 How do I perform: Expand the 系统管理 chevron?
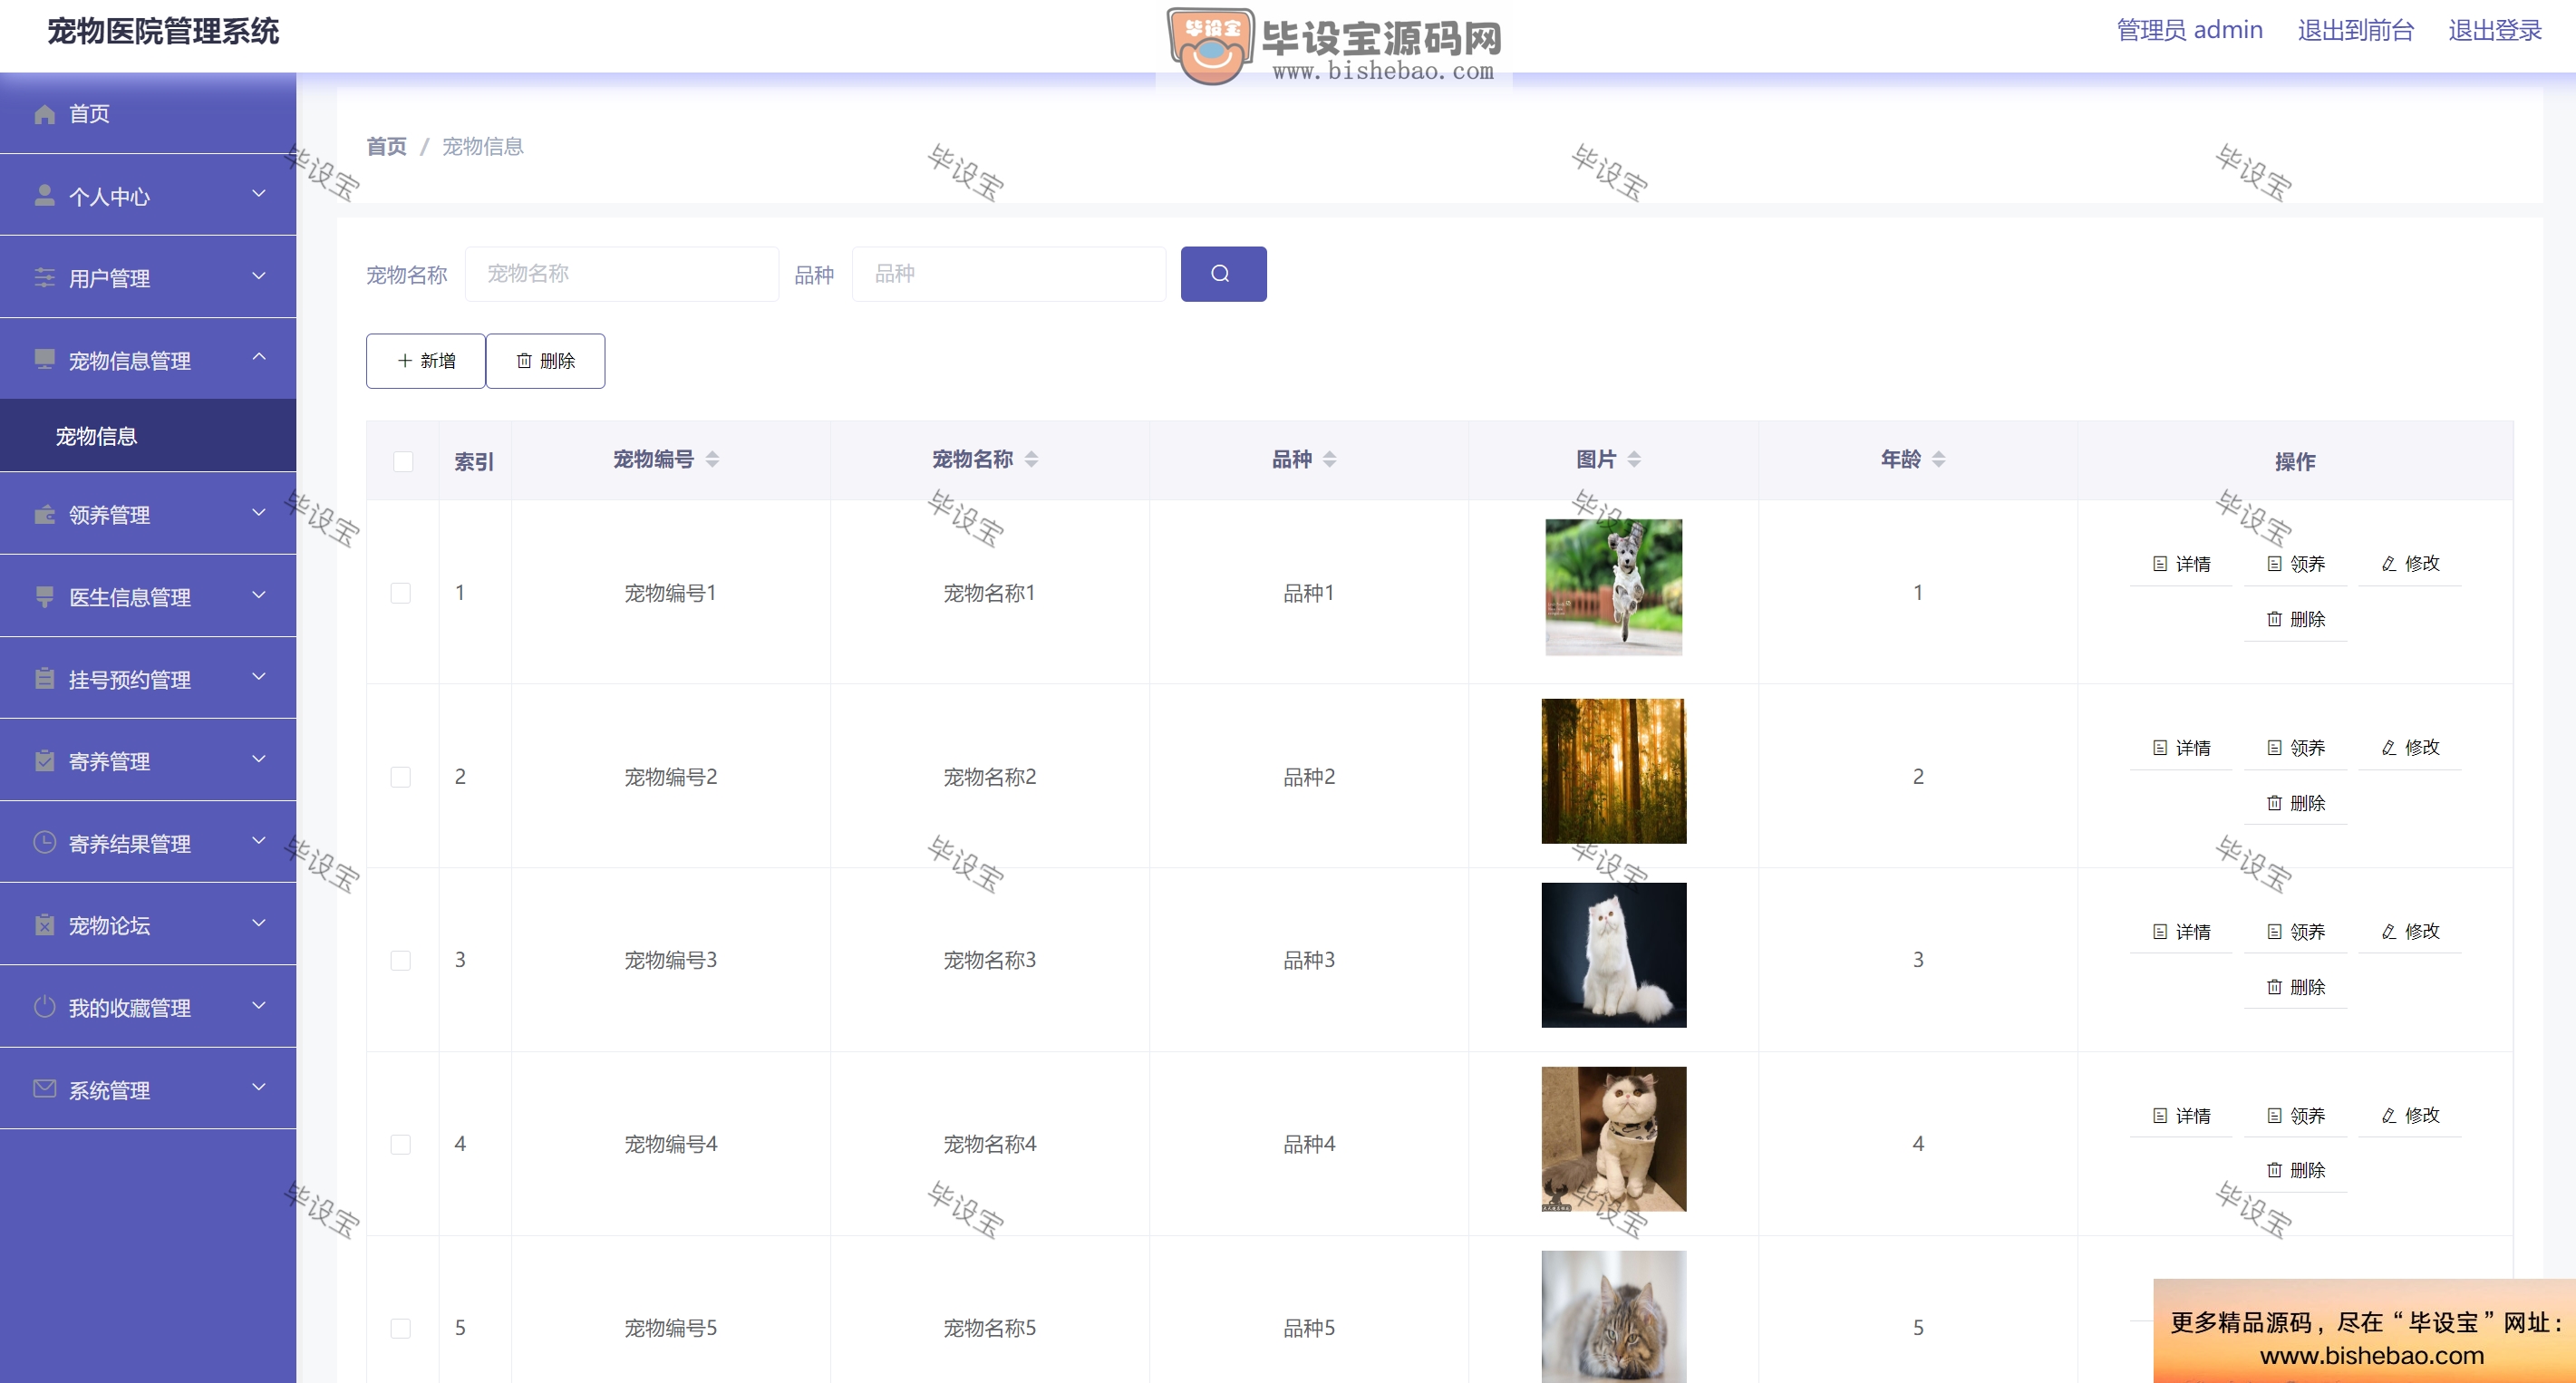pyautogui.click(x=259, y=1087)
